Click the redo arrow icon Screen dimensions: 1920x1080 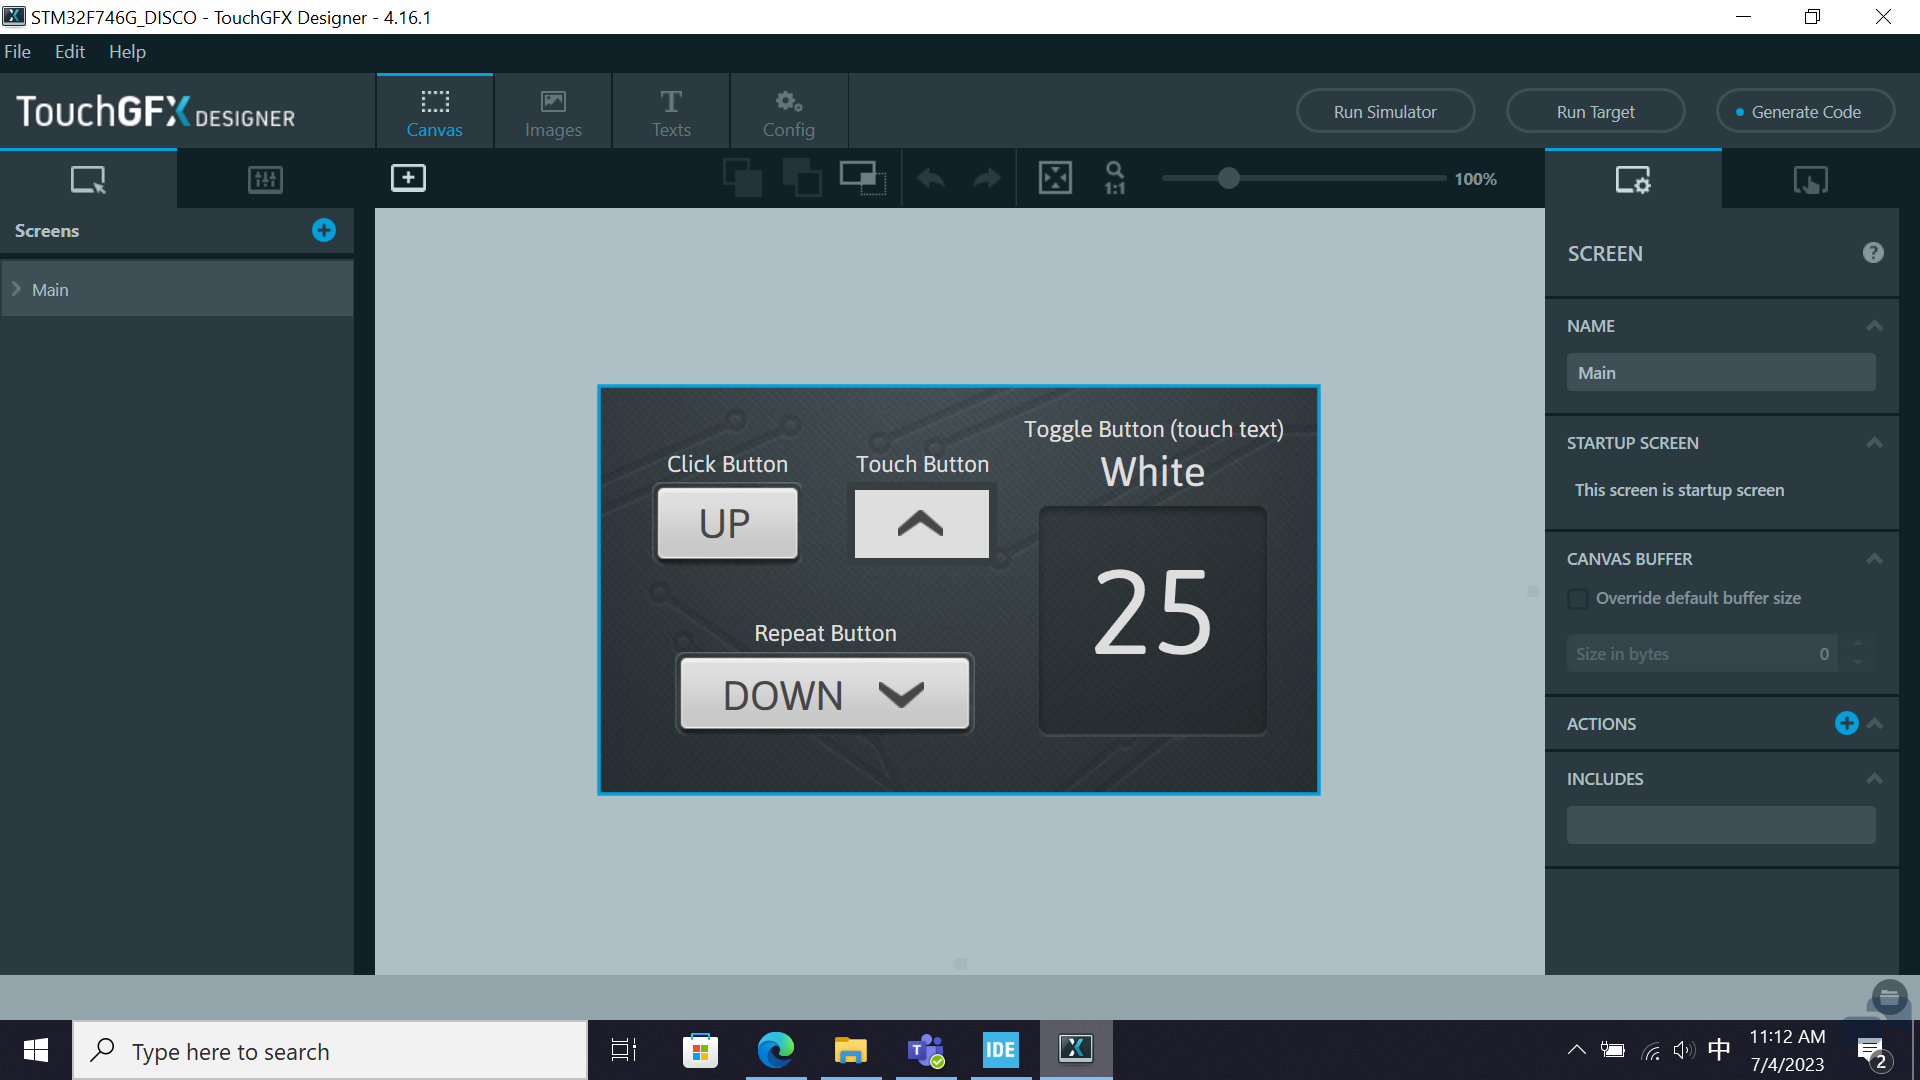pyautogui.click(x=987, y=178)
